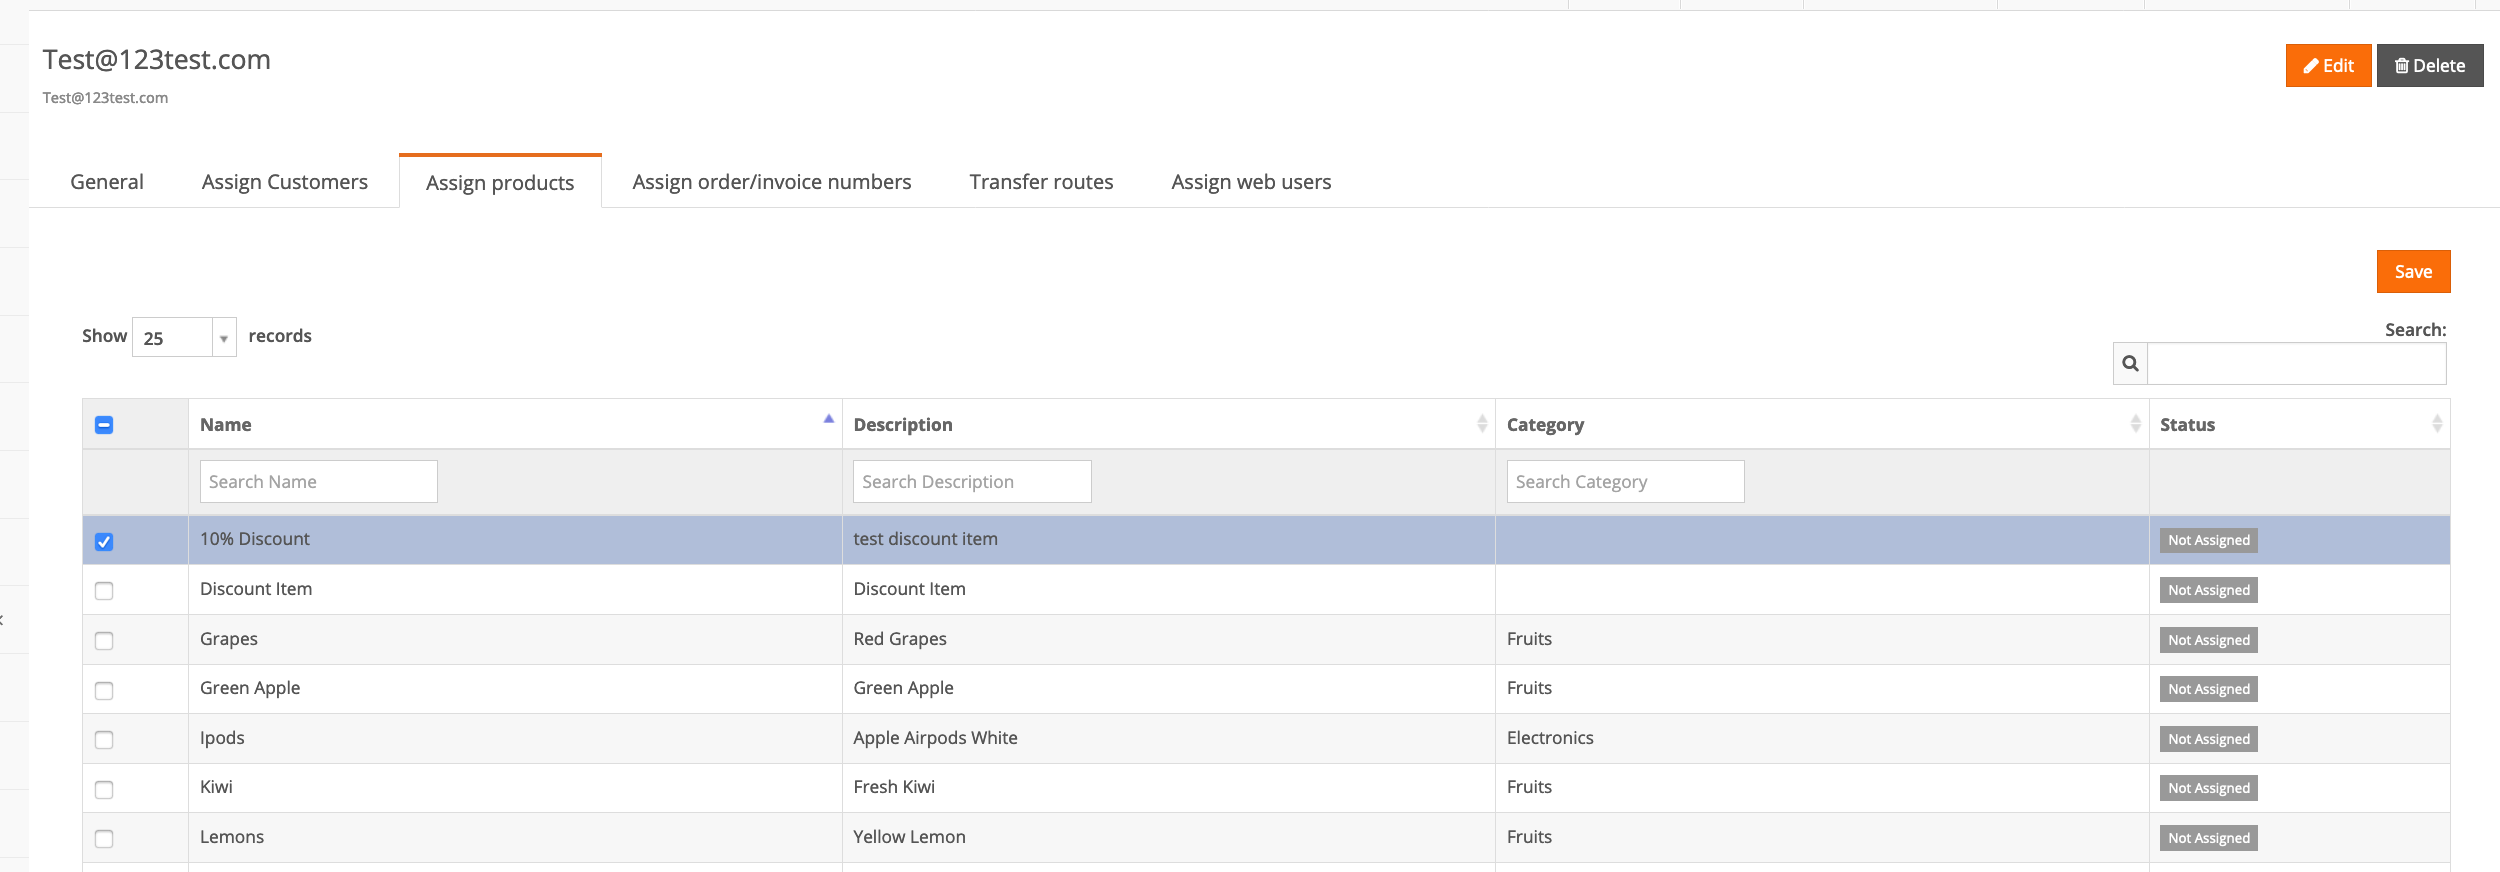Viewport: 2500px width, 872px height.
Task: Click into the Search Category filter field
Action: point(1624,482)
